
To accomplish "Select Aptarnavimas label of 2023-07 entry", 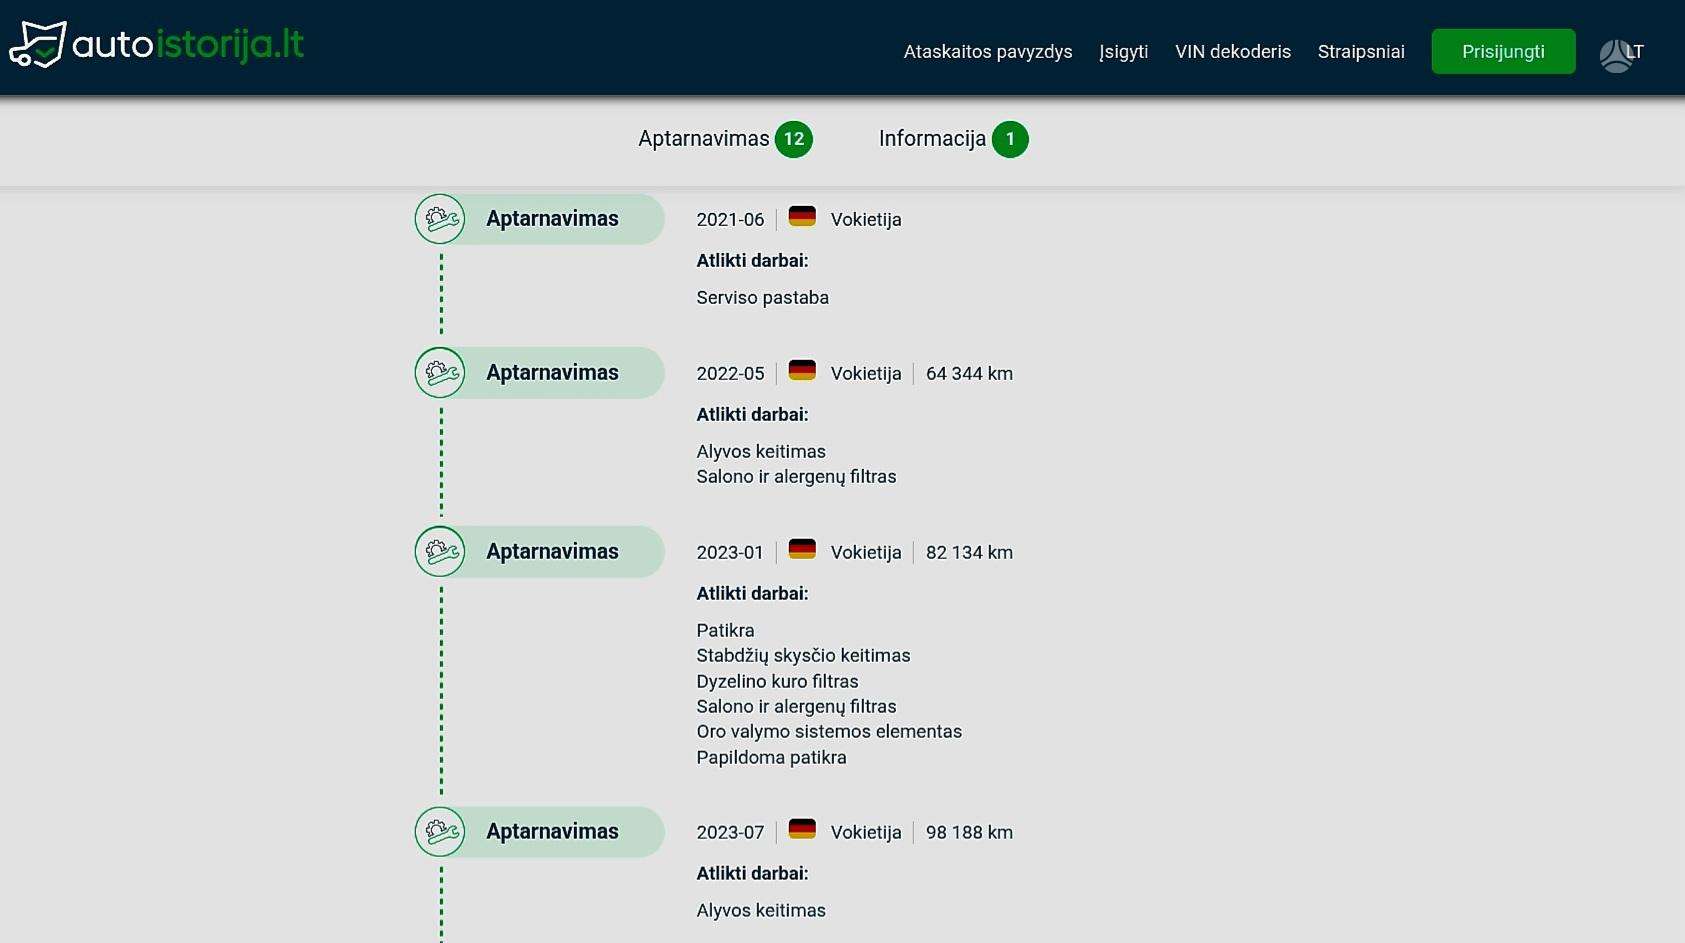I will point(552,832).
